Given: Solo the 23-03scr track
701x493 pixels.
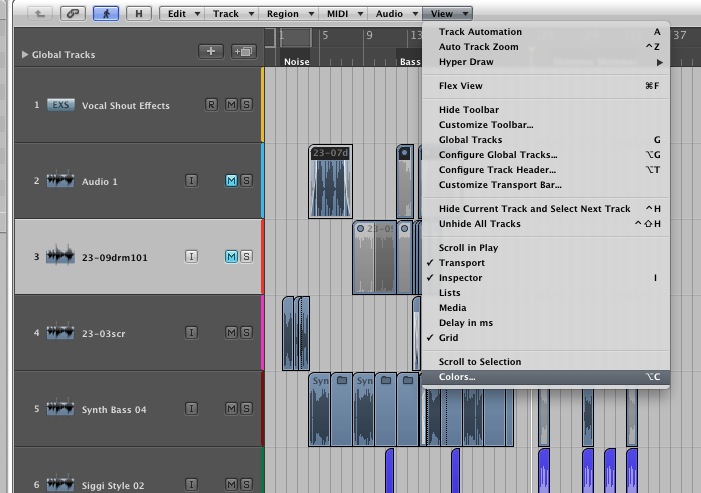Looking at the screenshot, I should pos(246,333).
